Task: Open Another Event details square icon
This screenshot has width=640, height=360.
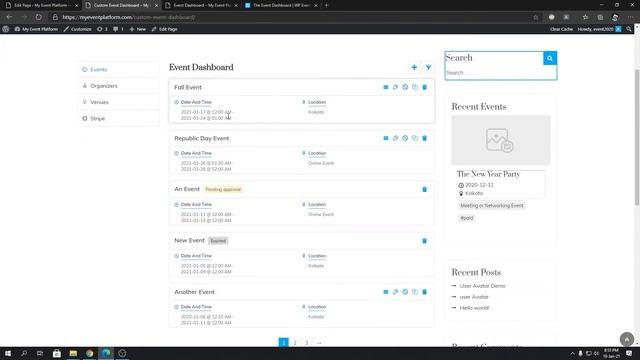Action: (x=386, y=292)
